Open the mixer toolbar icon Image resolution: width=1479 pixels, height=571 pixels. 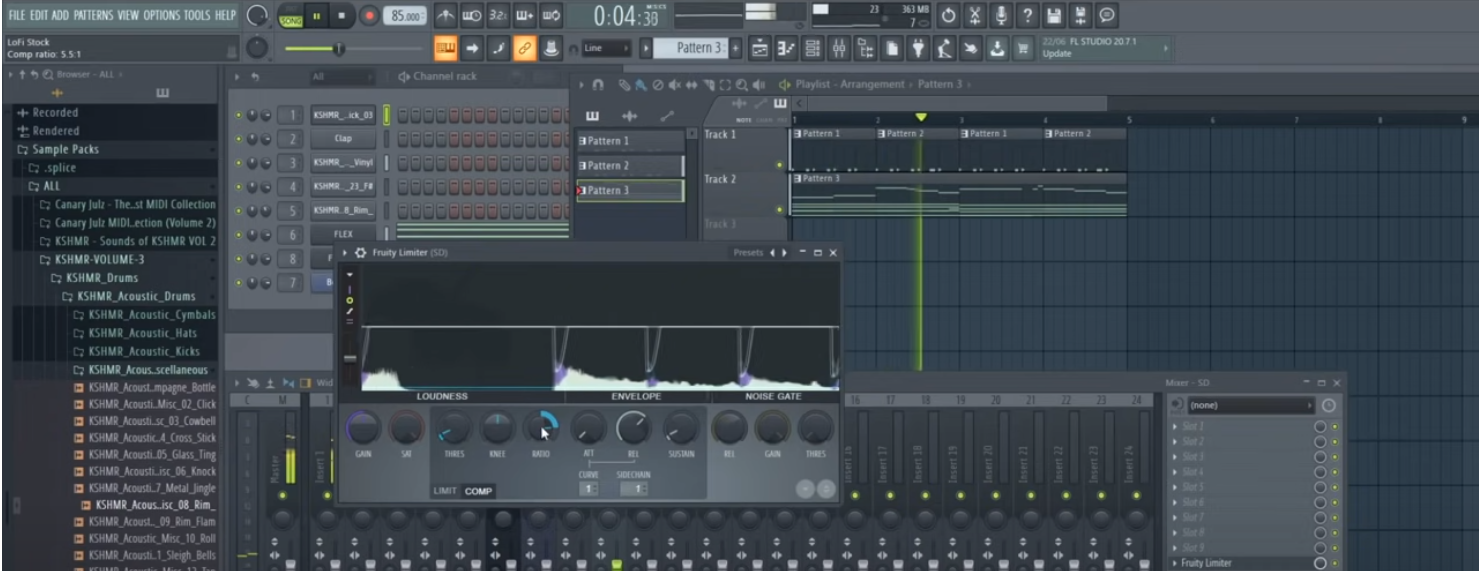point(839,48)
